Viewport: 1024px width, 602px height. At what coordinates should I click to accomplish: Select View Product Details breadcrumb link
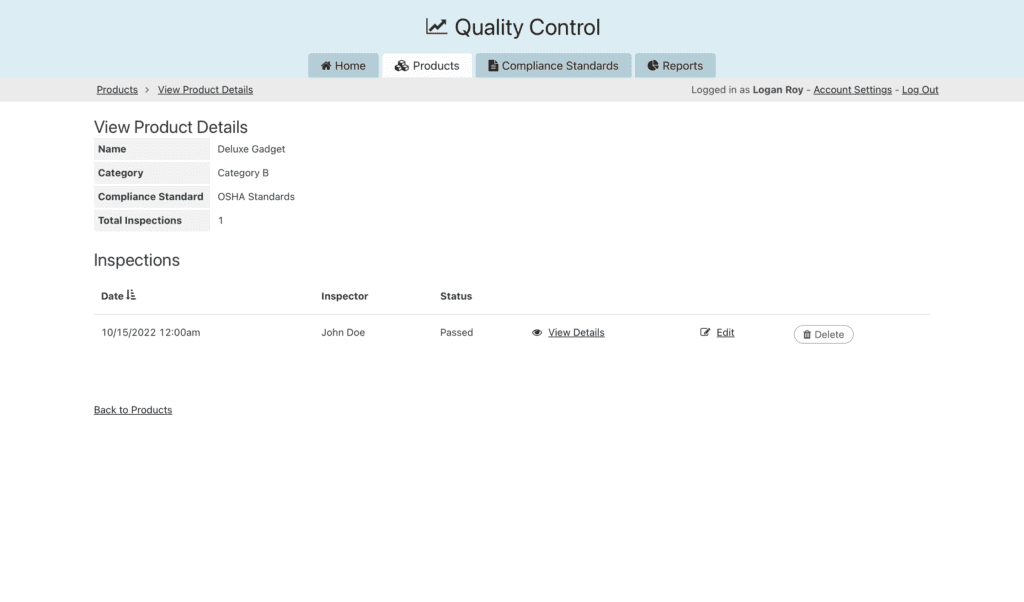[205, 90]
